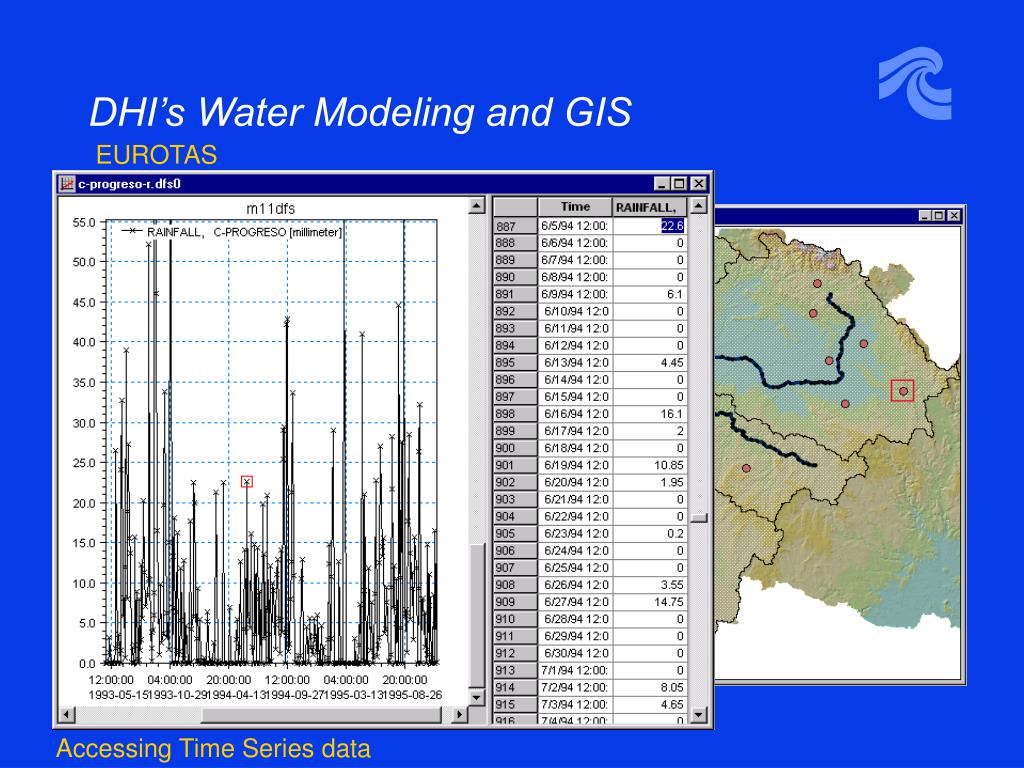This screenshot has width=1024, height=768.
Task: Click the red-boxed data point in the rainfall chart
Action: 247,482
